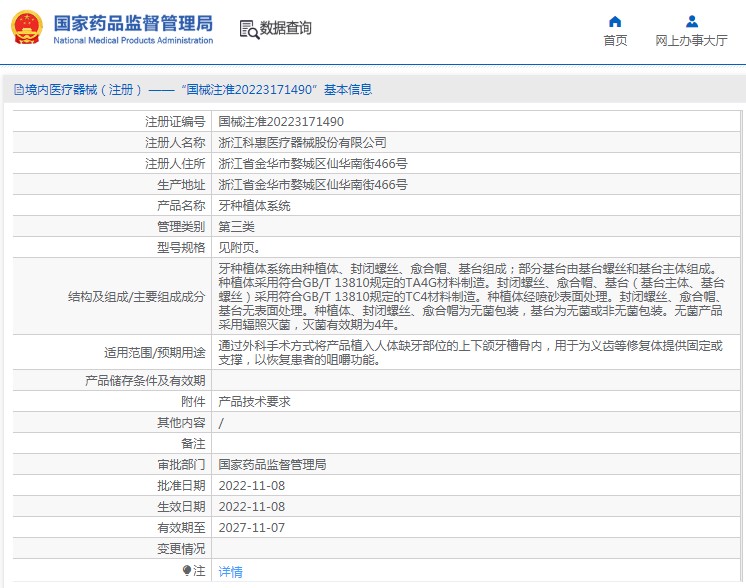Click the 网上办事大厅 user icon
746x588 pixels.
[692, 22]
